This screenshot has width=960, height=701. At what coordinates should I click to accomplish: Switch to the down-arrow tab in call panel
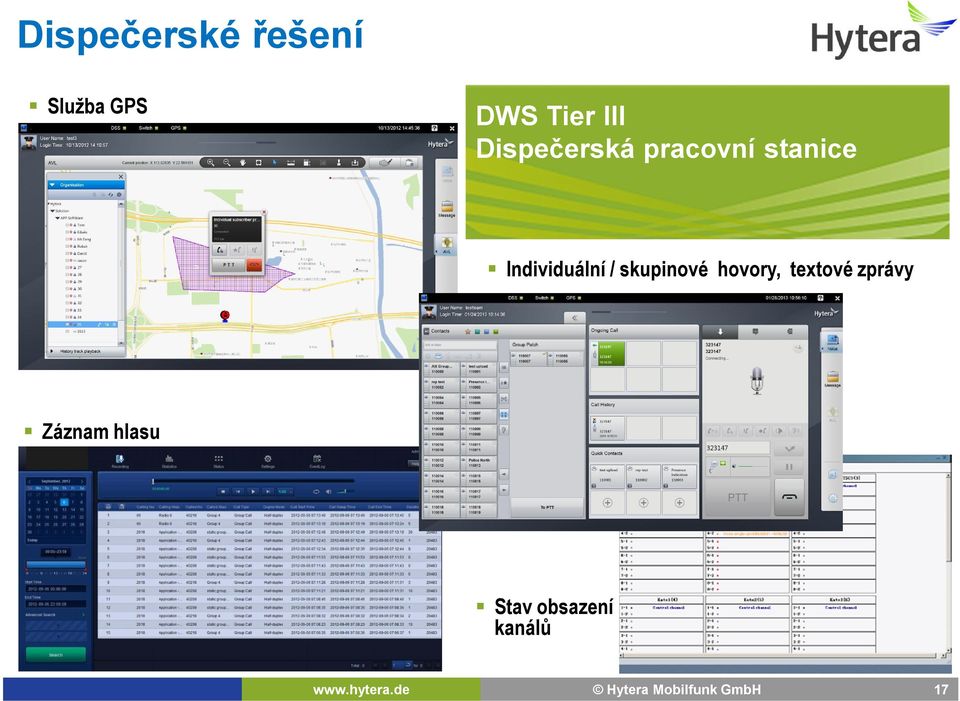720,331
